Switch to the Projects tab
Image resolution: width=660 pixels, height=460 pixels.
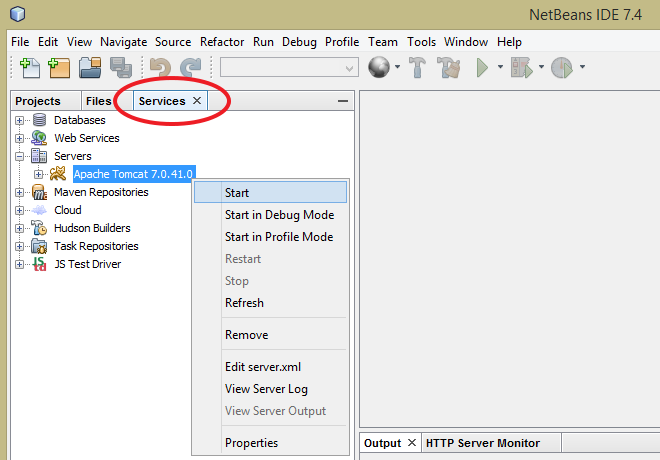coord(38,101)
